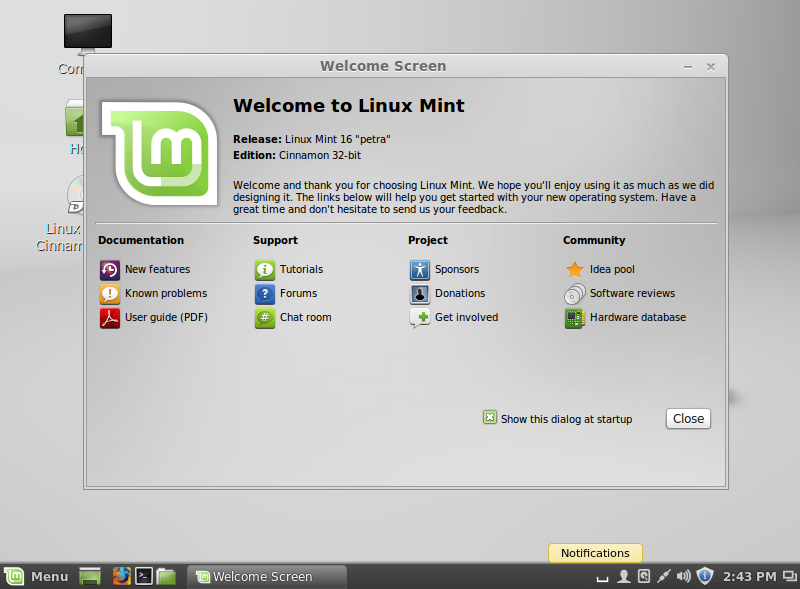
Task: Select Welcome Screen in the window list
Action: point(267,577)
